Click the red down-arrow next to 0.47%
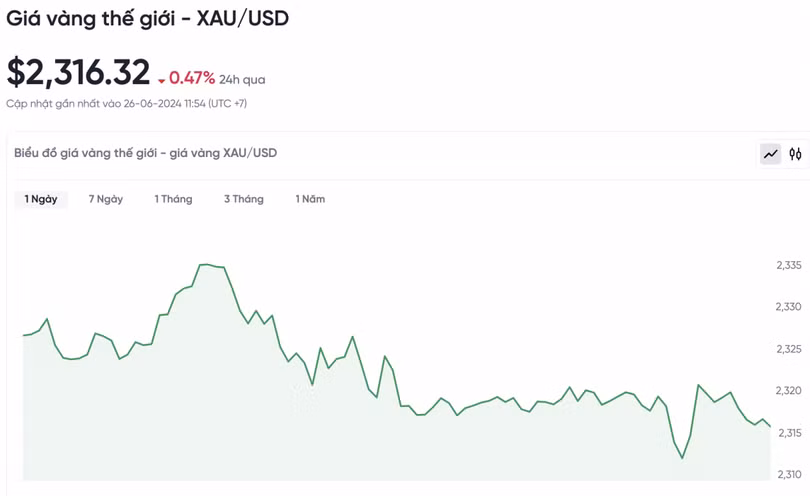This screenshot has width=810, height=496. 161,80
